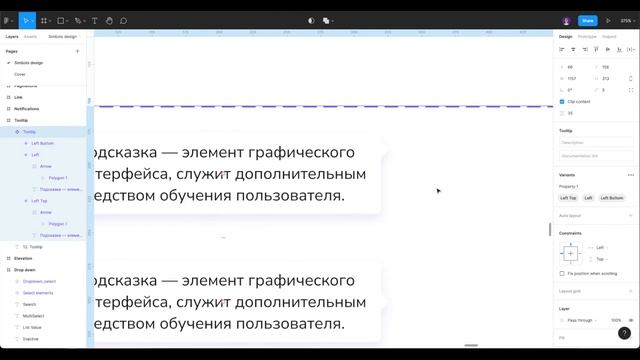The width and height of the screenshot is (640, 360).
Task: Switch to the Design tab
Action: coord(565,37)
